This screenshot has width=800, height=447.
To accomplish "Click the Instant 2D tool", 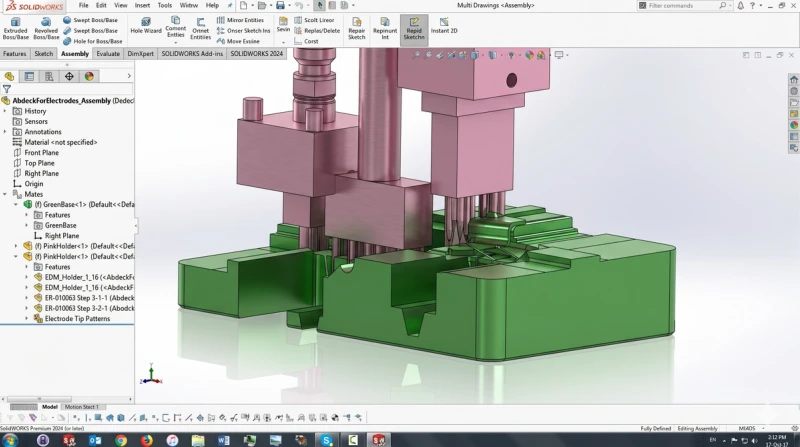I will tap(444, 26).
